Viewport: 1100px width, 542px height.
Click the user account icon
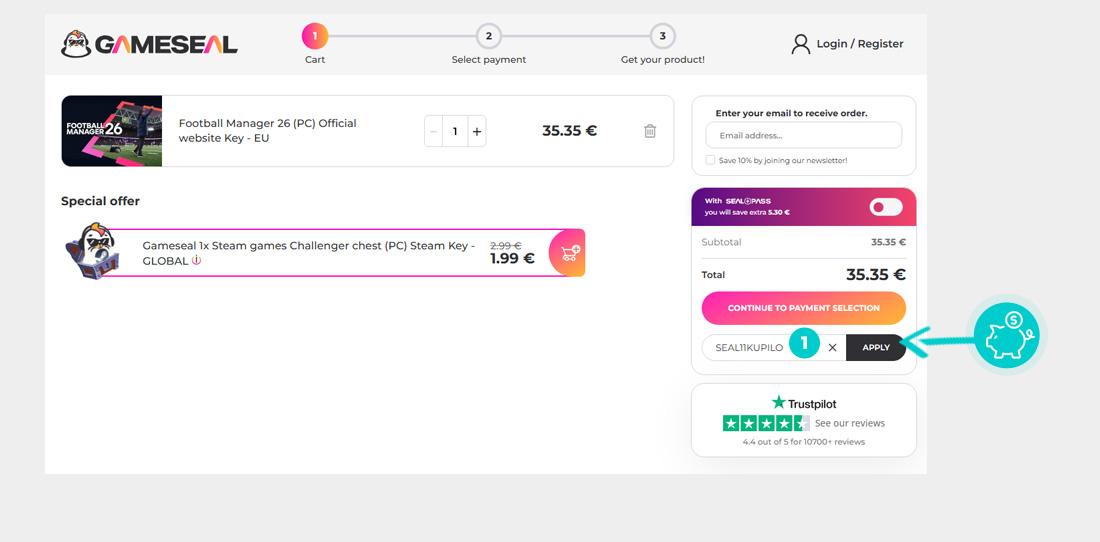[800, 44]
